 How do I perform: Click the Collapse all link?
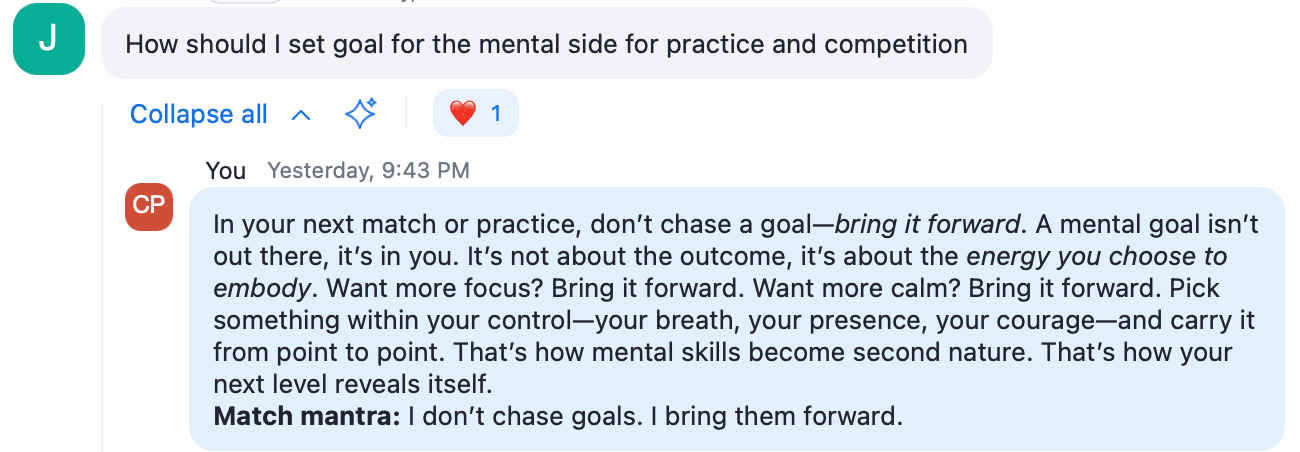(199, 114)
